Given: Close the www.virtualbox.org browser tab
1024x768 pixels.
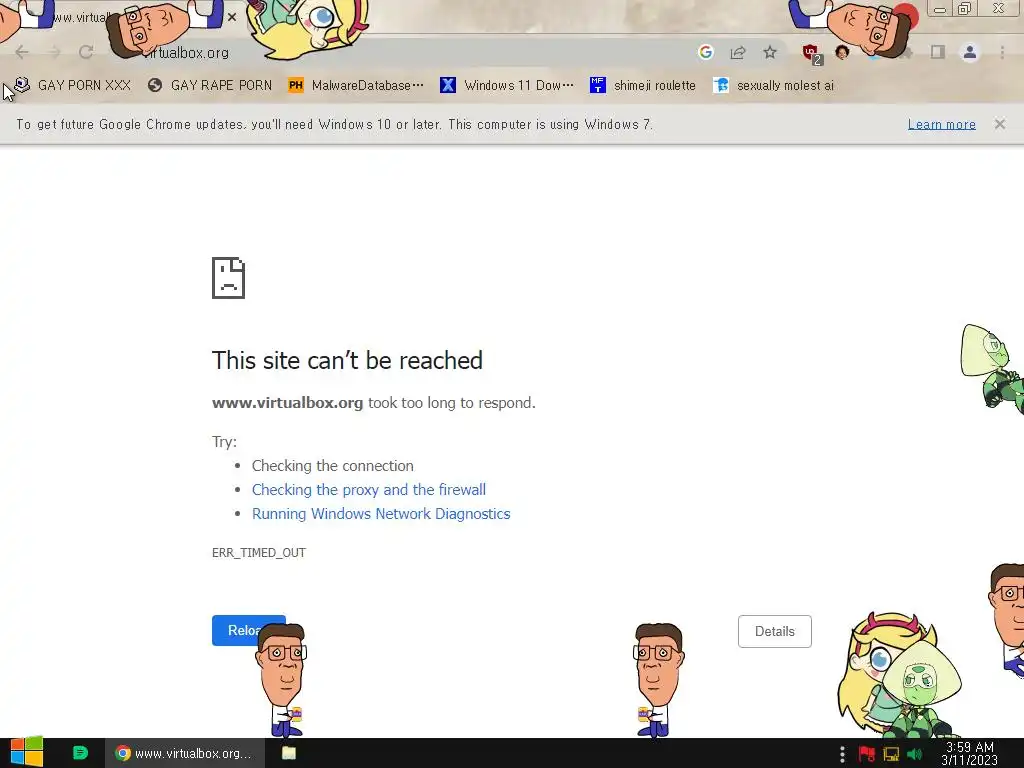Looking at the screenshot, I should [232, 17].
